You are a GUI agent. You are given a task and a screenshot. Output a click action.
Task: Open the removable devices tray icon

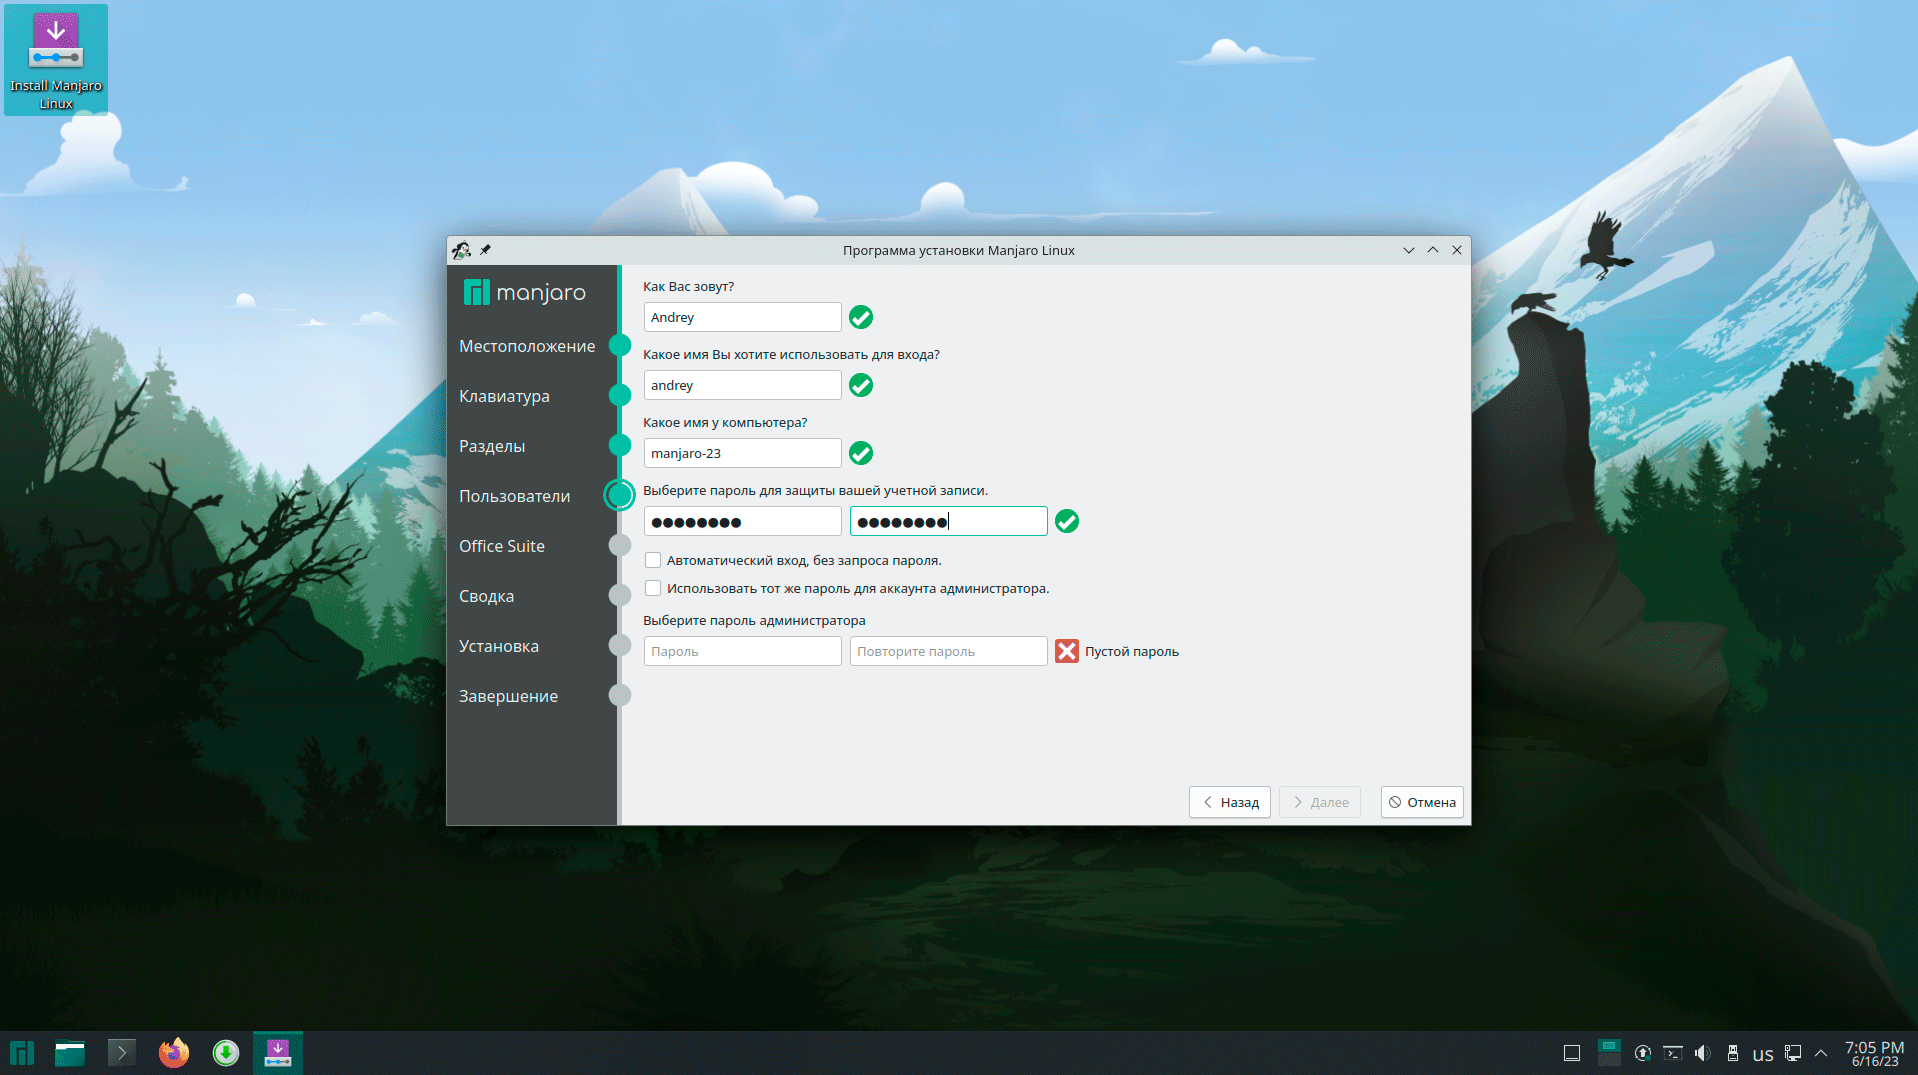(x=1733, y=1053)
